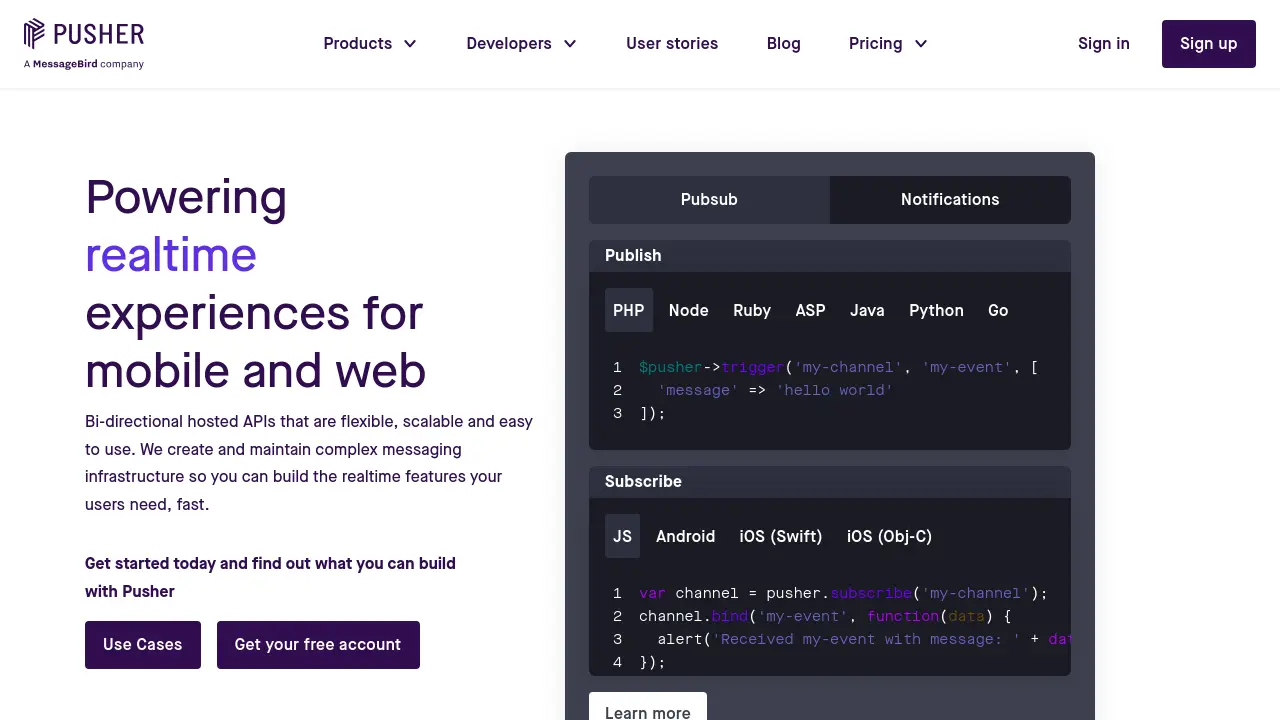Viewport: 1280px width, 720px height.
Task: View the Java publish example
Action: click(866, 310)
